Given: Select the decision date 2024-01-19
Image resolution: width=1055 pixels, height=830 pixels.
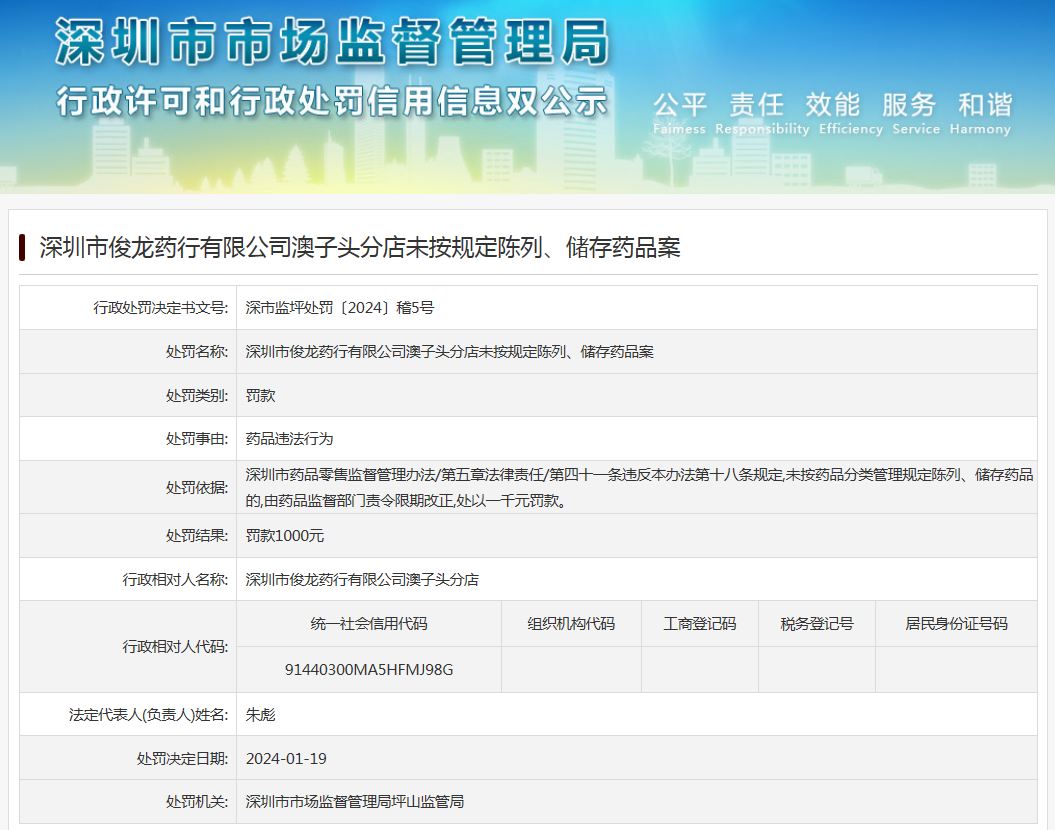Looking at the screenshot, I should (x=286, y=759).
